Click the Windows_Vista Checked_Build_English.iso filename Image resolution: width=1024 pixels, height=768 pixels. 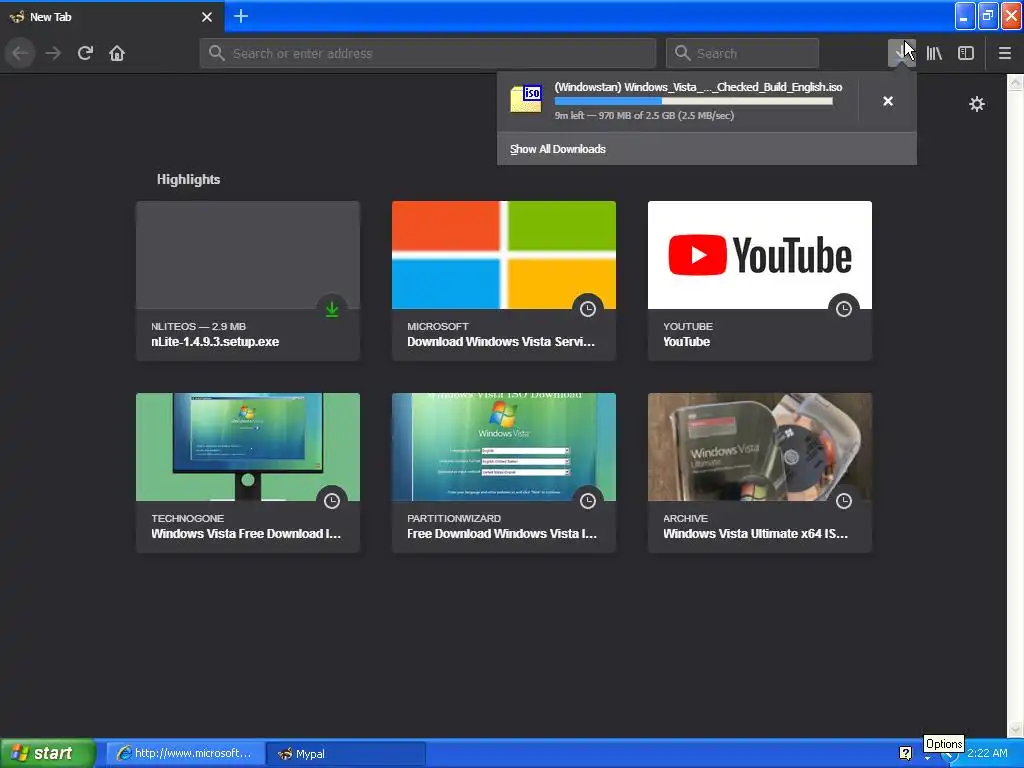[x=698, y=88]
